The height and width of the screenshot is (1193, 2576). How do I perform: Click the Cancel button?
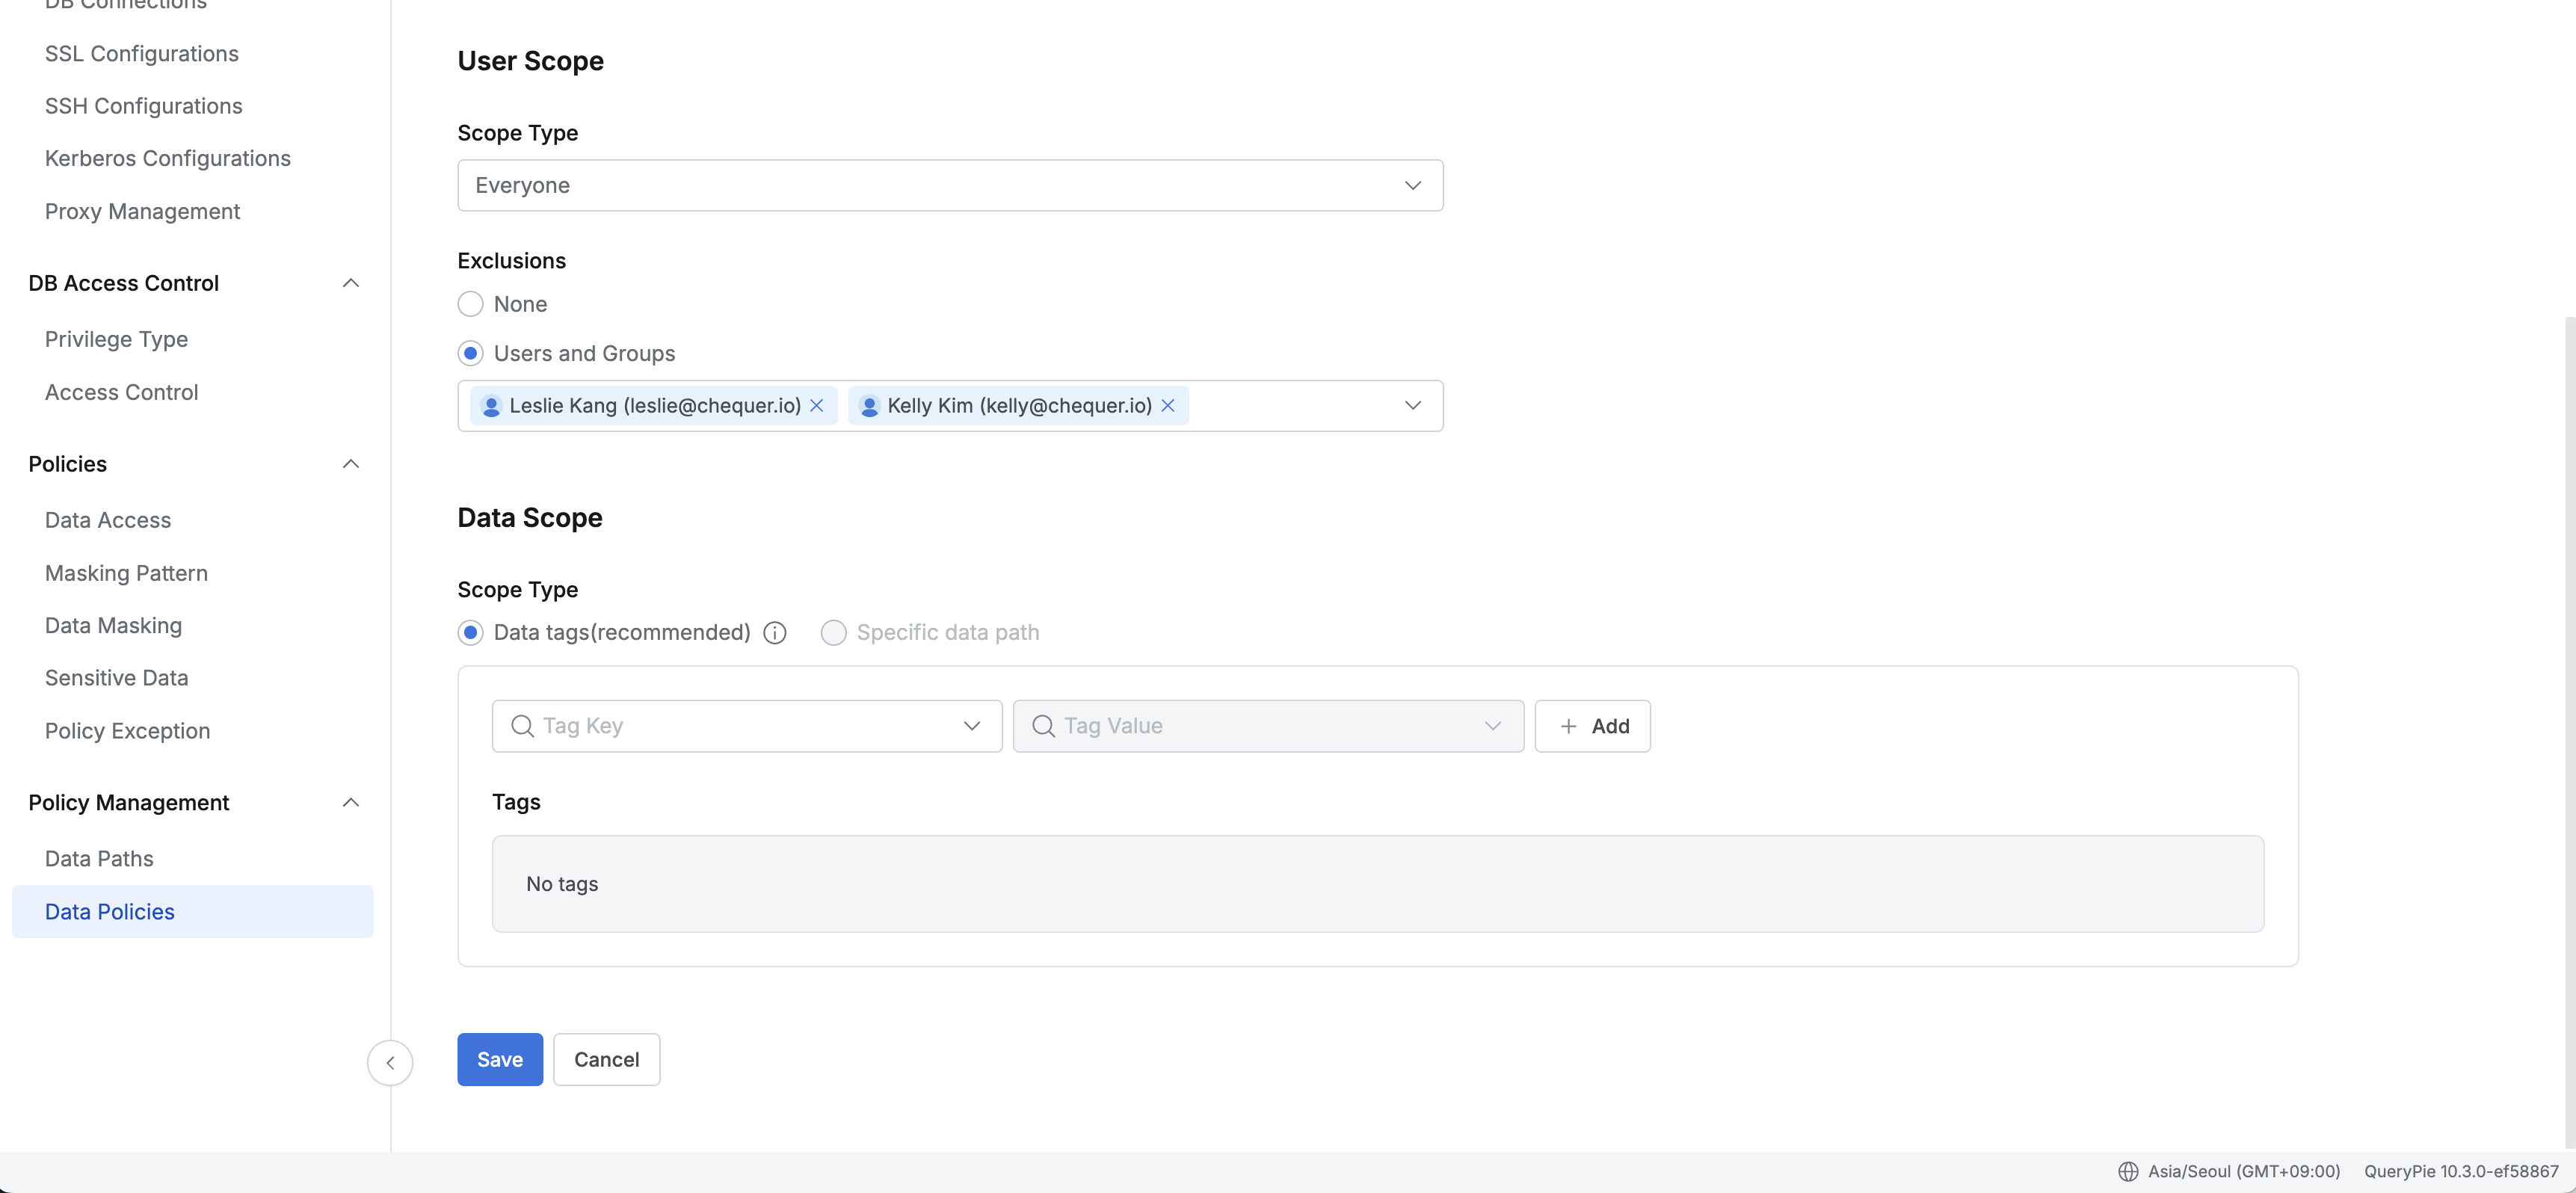coord(606,1059)
